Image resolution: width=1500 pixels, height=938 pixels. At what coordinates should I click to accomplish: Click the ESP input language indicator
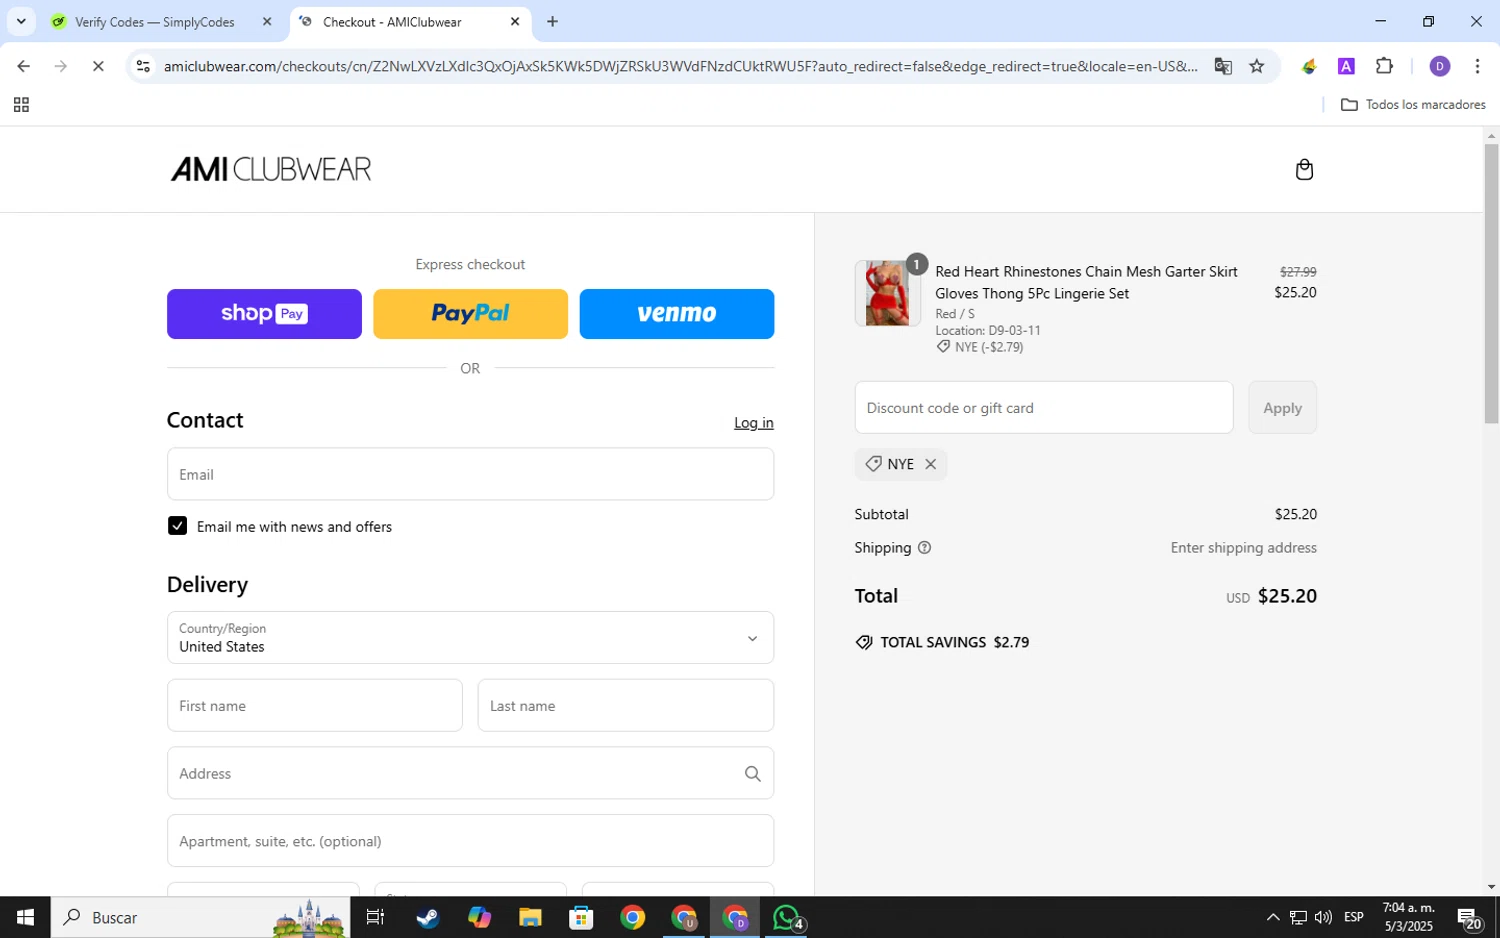click(1354, 917)
